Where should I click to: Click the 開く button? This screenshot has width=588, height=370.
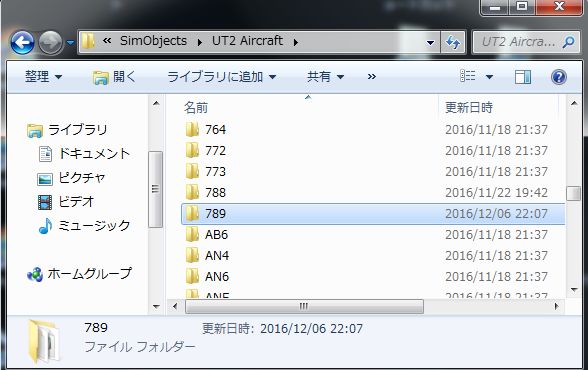[114, 77]
